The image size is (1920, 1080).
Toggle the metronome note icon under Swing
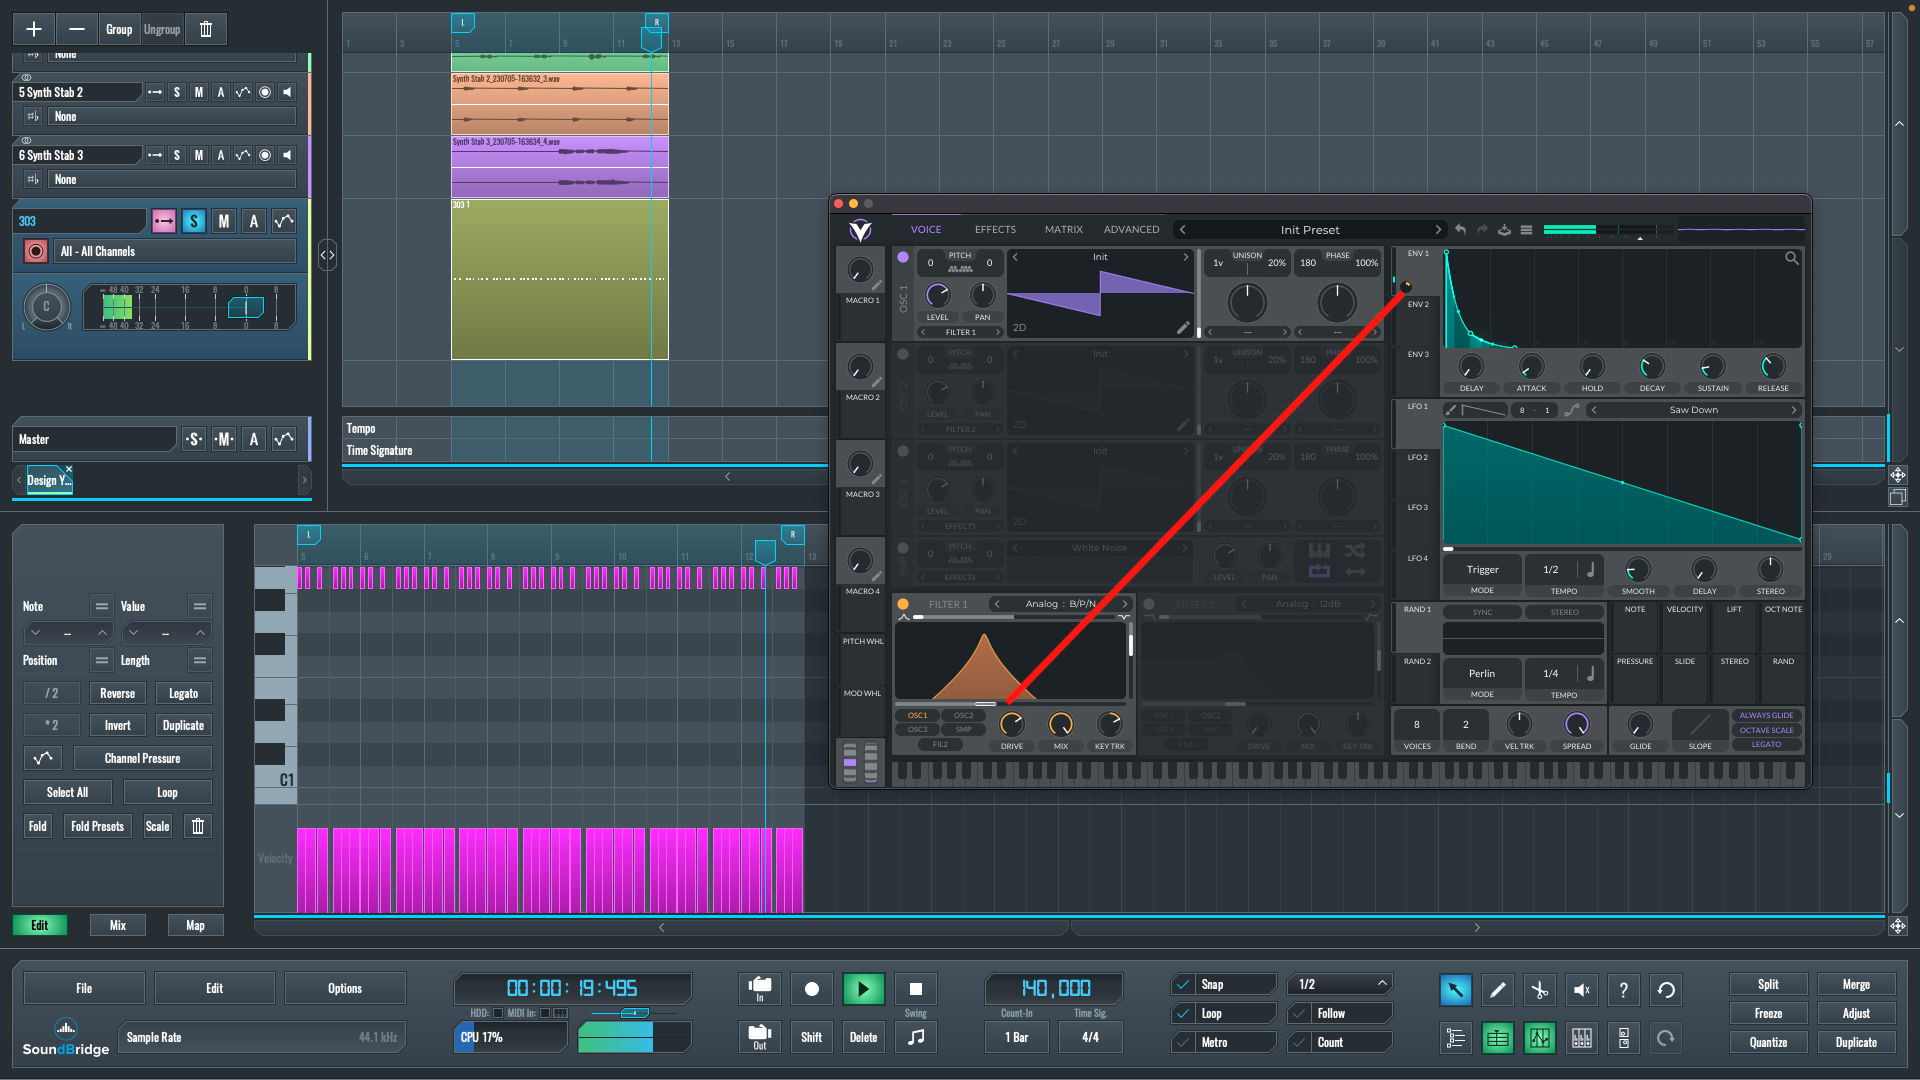coord(915,1037)
